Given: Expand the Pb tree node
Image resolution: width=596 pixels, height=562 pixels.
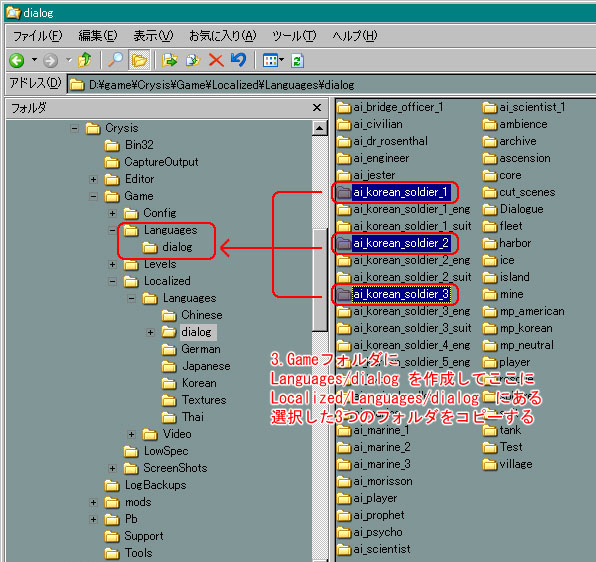Looking at the screenshot, I should pos(93,519).
